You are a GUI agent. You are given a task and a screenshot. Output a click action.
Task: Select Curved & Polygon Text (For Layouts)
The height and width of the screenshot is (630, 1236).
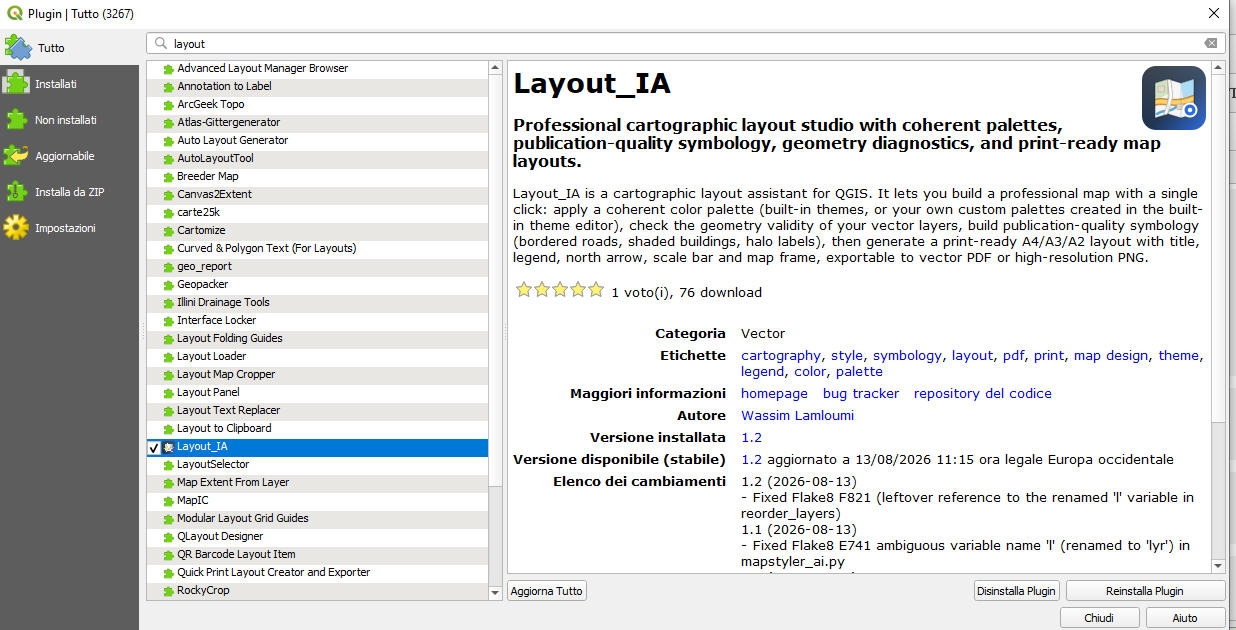(318, 248)
